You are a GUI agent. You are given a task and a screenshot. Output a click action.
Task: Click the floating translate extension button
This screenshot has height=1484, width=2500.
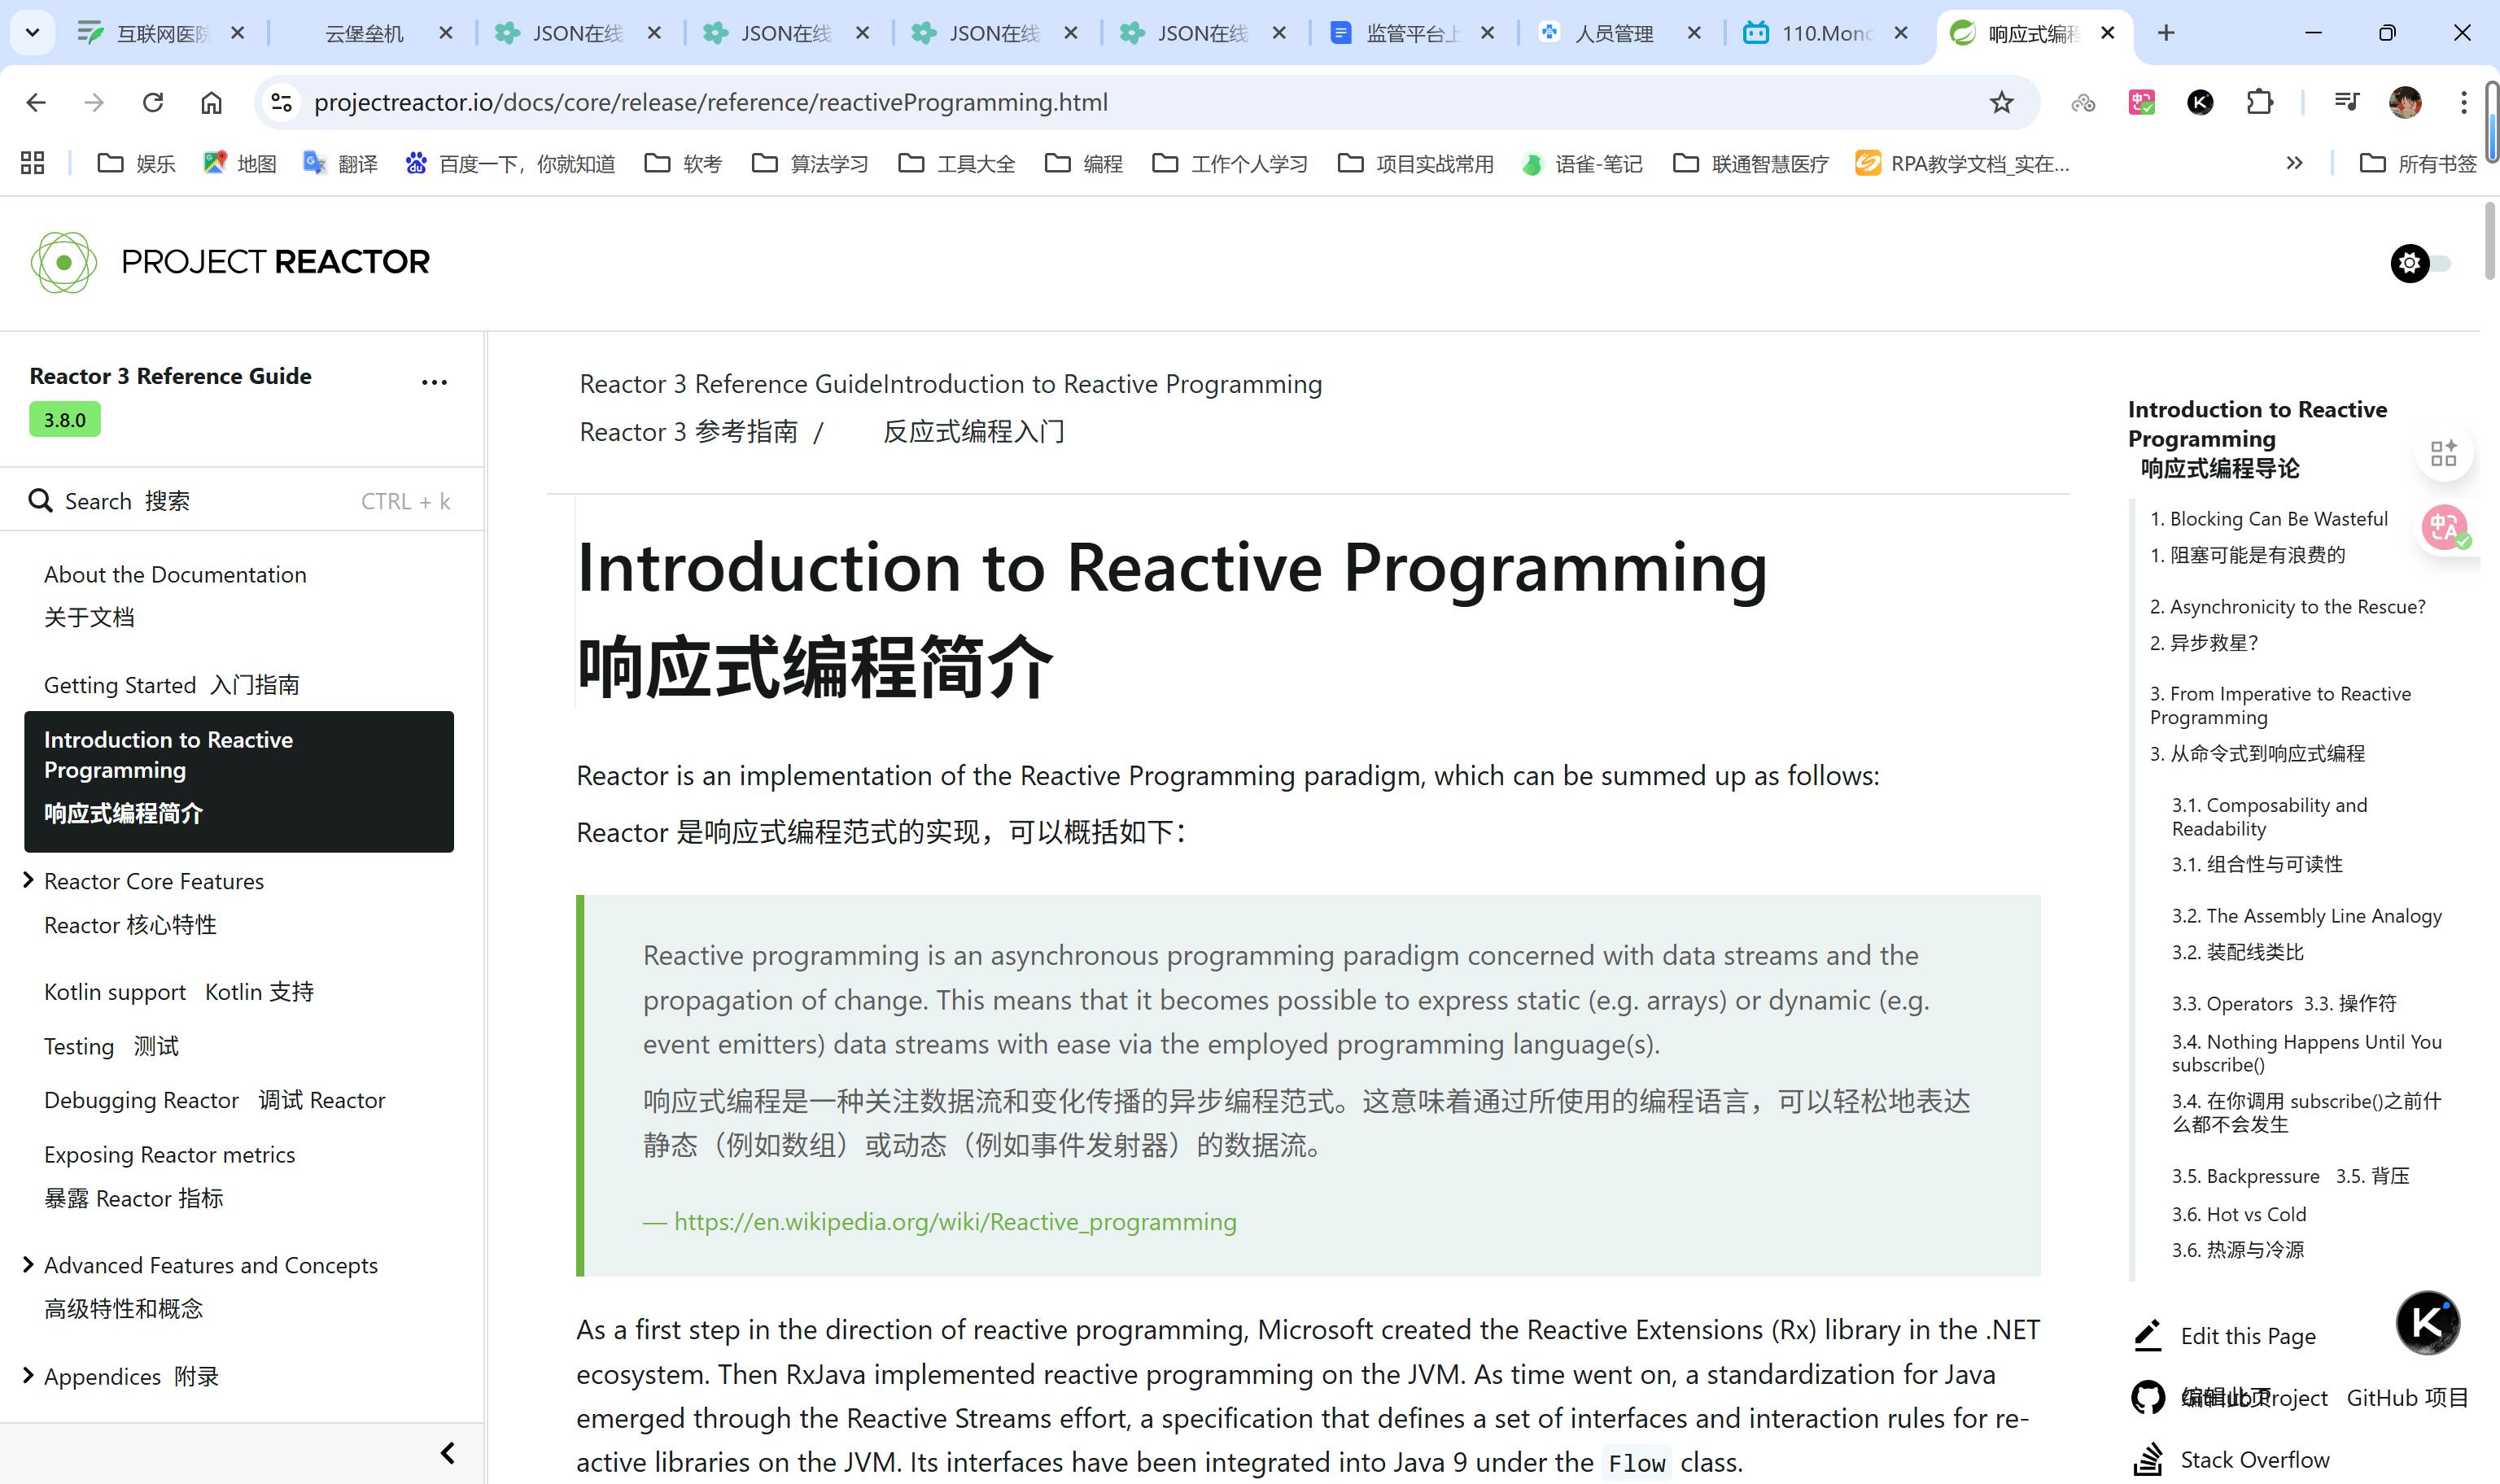click(x=2445, y=527)
